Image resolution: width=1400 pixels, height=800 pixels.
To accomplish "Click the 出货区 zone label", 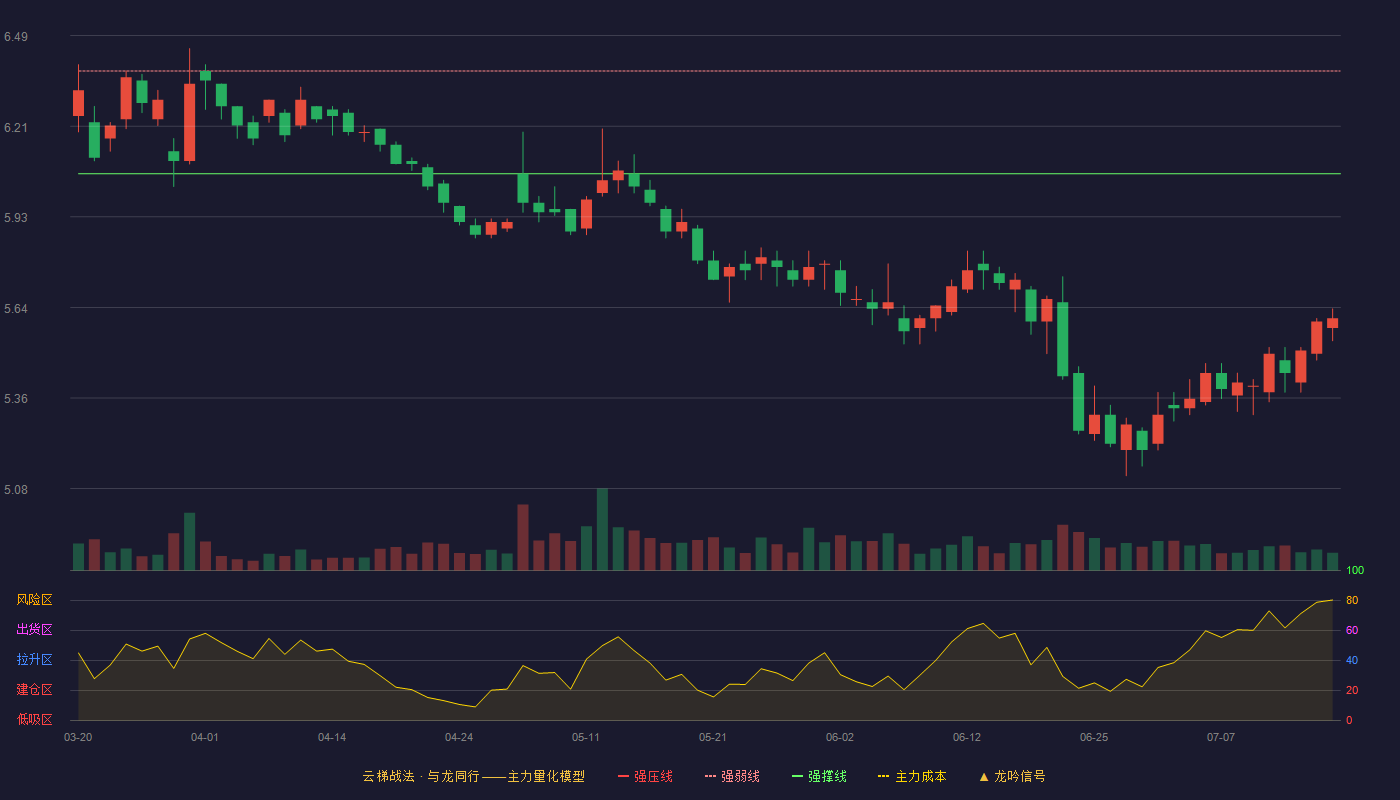I will [34, 630].
